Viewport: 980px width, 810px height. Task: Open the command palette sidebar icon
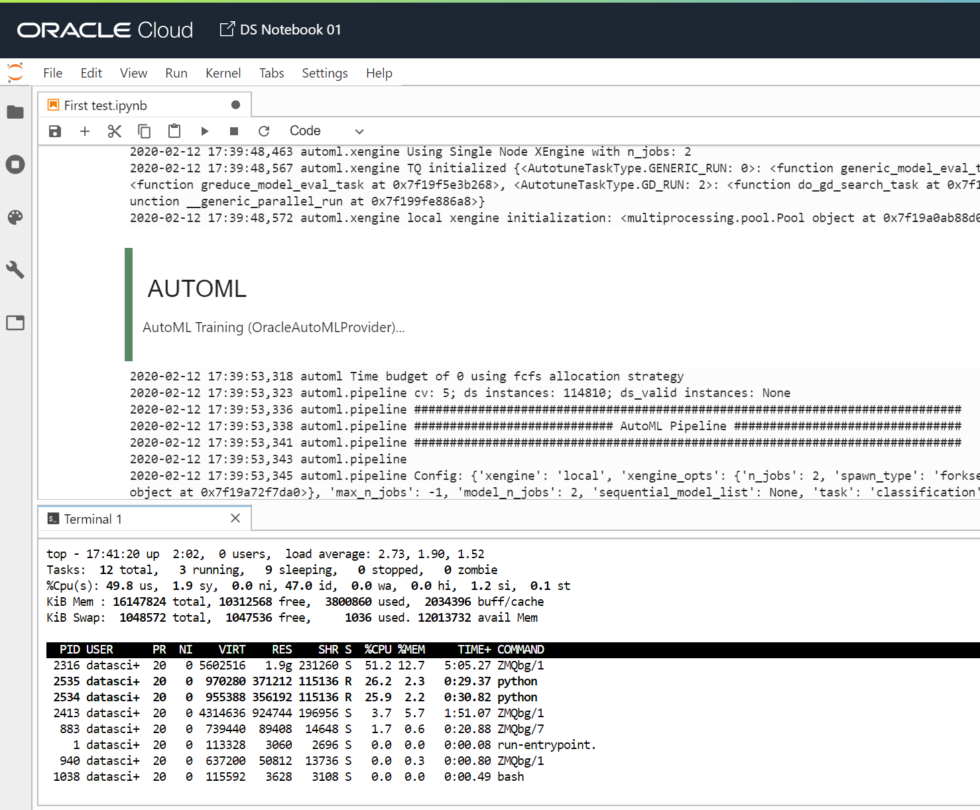(x=15, y=217)
